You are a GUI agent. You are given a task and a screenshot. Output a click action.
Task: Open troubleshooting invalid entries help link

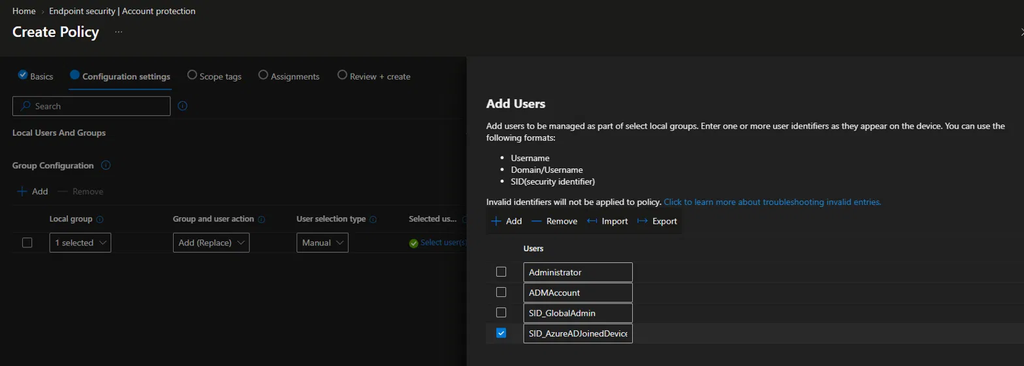coord(773,202)
